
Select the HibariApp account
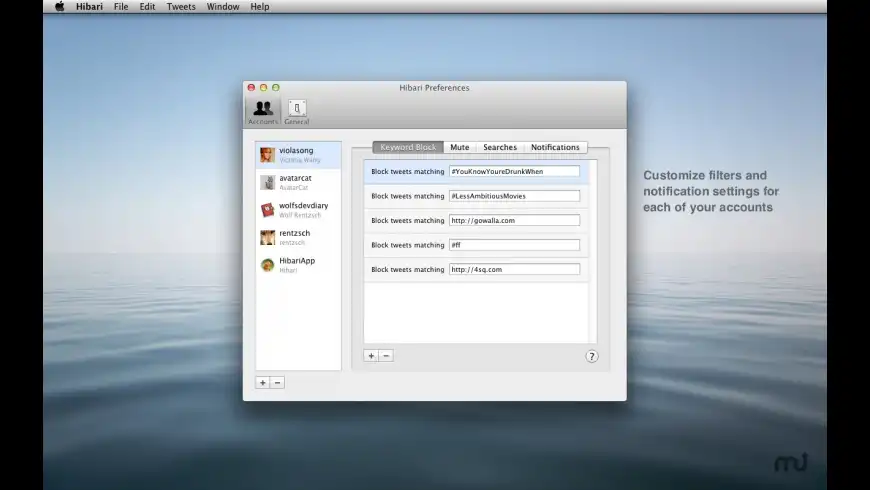click(299, 265)
